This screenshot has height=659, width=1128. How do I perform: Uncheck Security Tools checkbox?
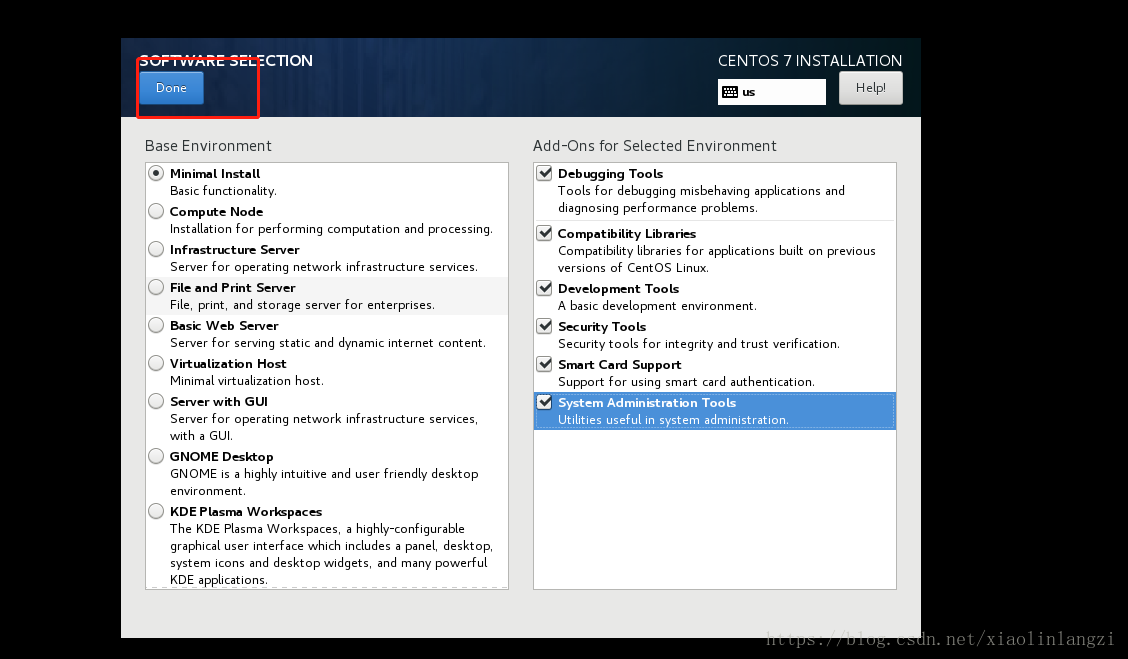[545, 327]
